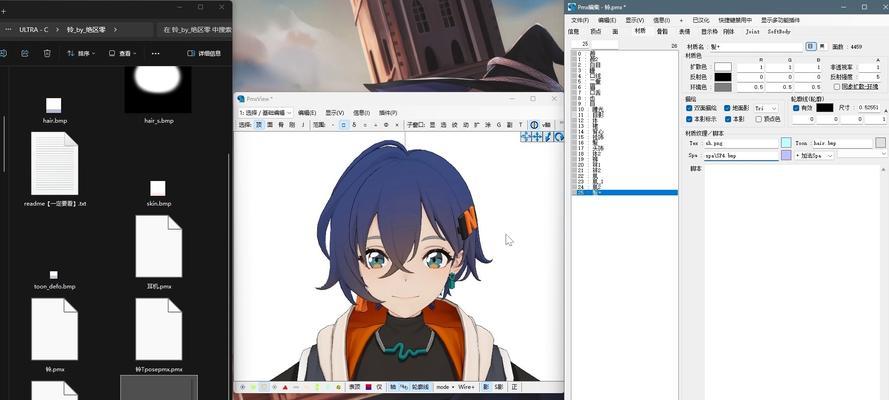This screenshot has height=400, width=889.
Task: Click the Wire+ button in PmxView bottom bar
Action: (x=466, y=388)
